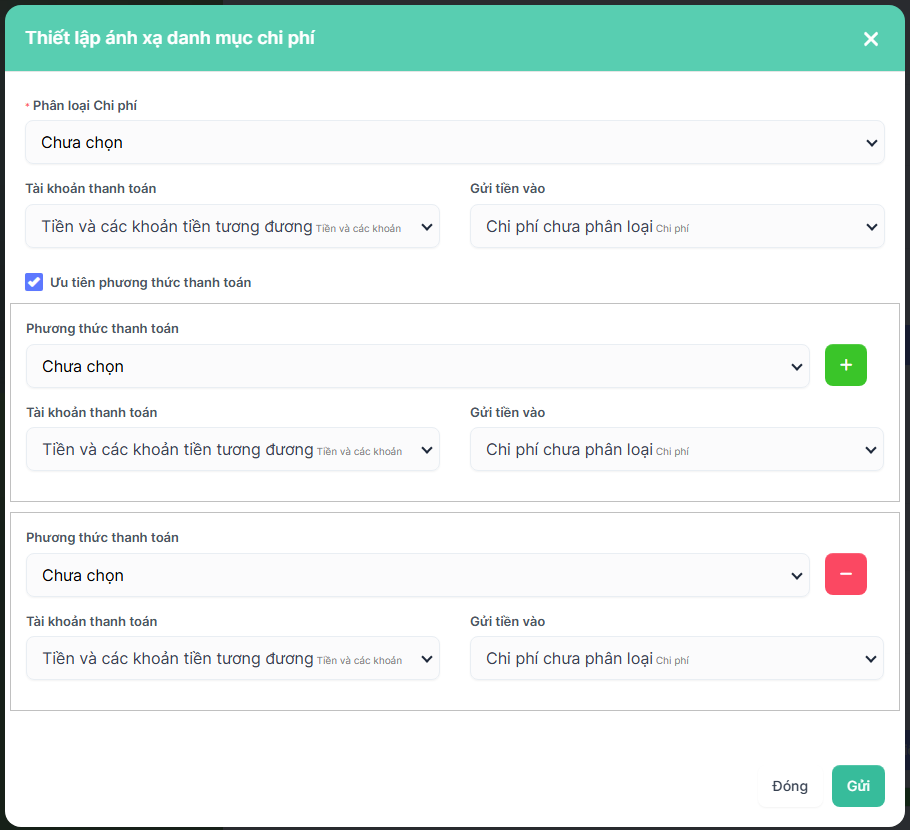Screen dimensions: 910x830
Task: Click the 'Ưu tiên phương thức thanh toán' label text
Action: pos(150,283)
